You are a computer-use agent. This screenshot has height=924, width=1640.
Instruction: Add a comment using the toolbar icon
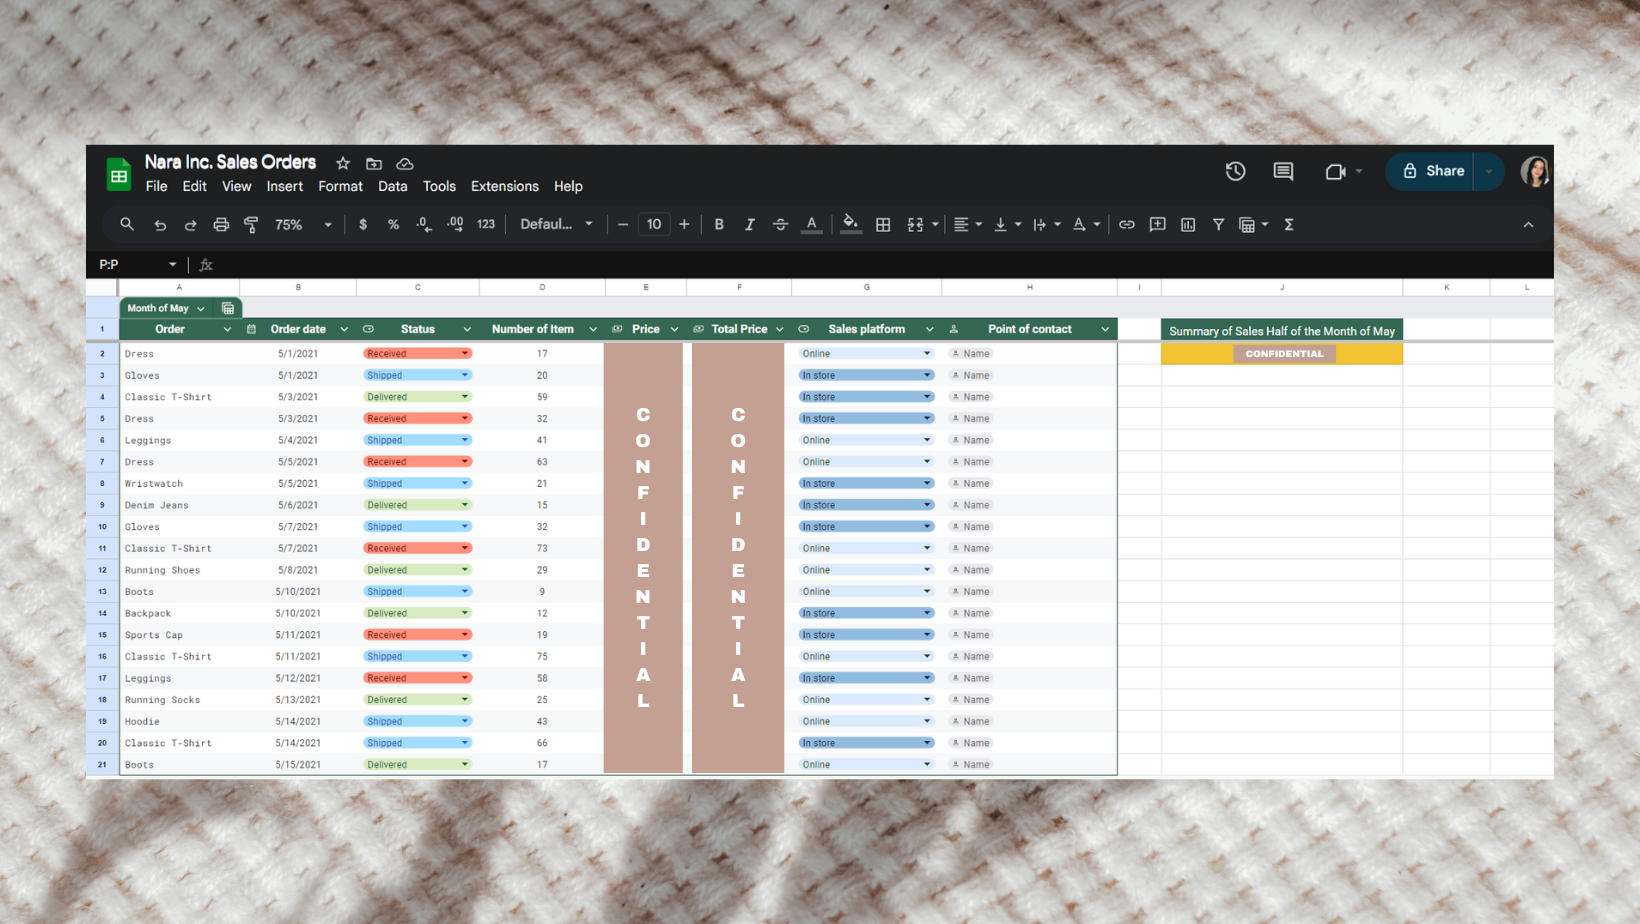(1158, 225)
